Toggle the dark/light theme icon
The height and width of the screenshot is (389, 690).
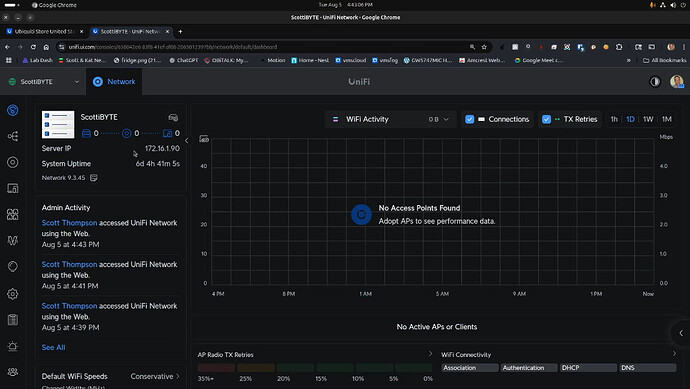[x=655, y=82]
